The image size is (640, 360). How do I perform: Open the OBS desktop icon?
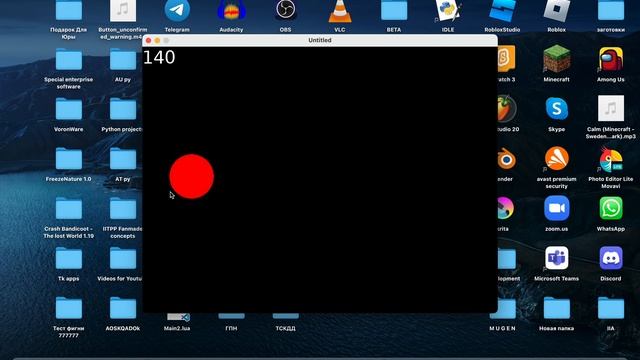click(x=285, y=10)
